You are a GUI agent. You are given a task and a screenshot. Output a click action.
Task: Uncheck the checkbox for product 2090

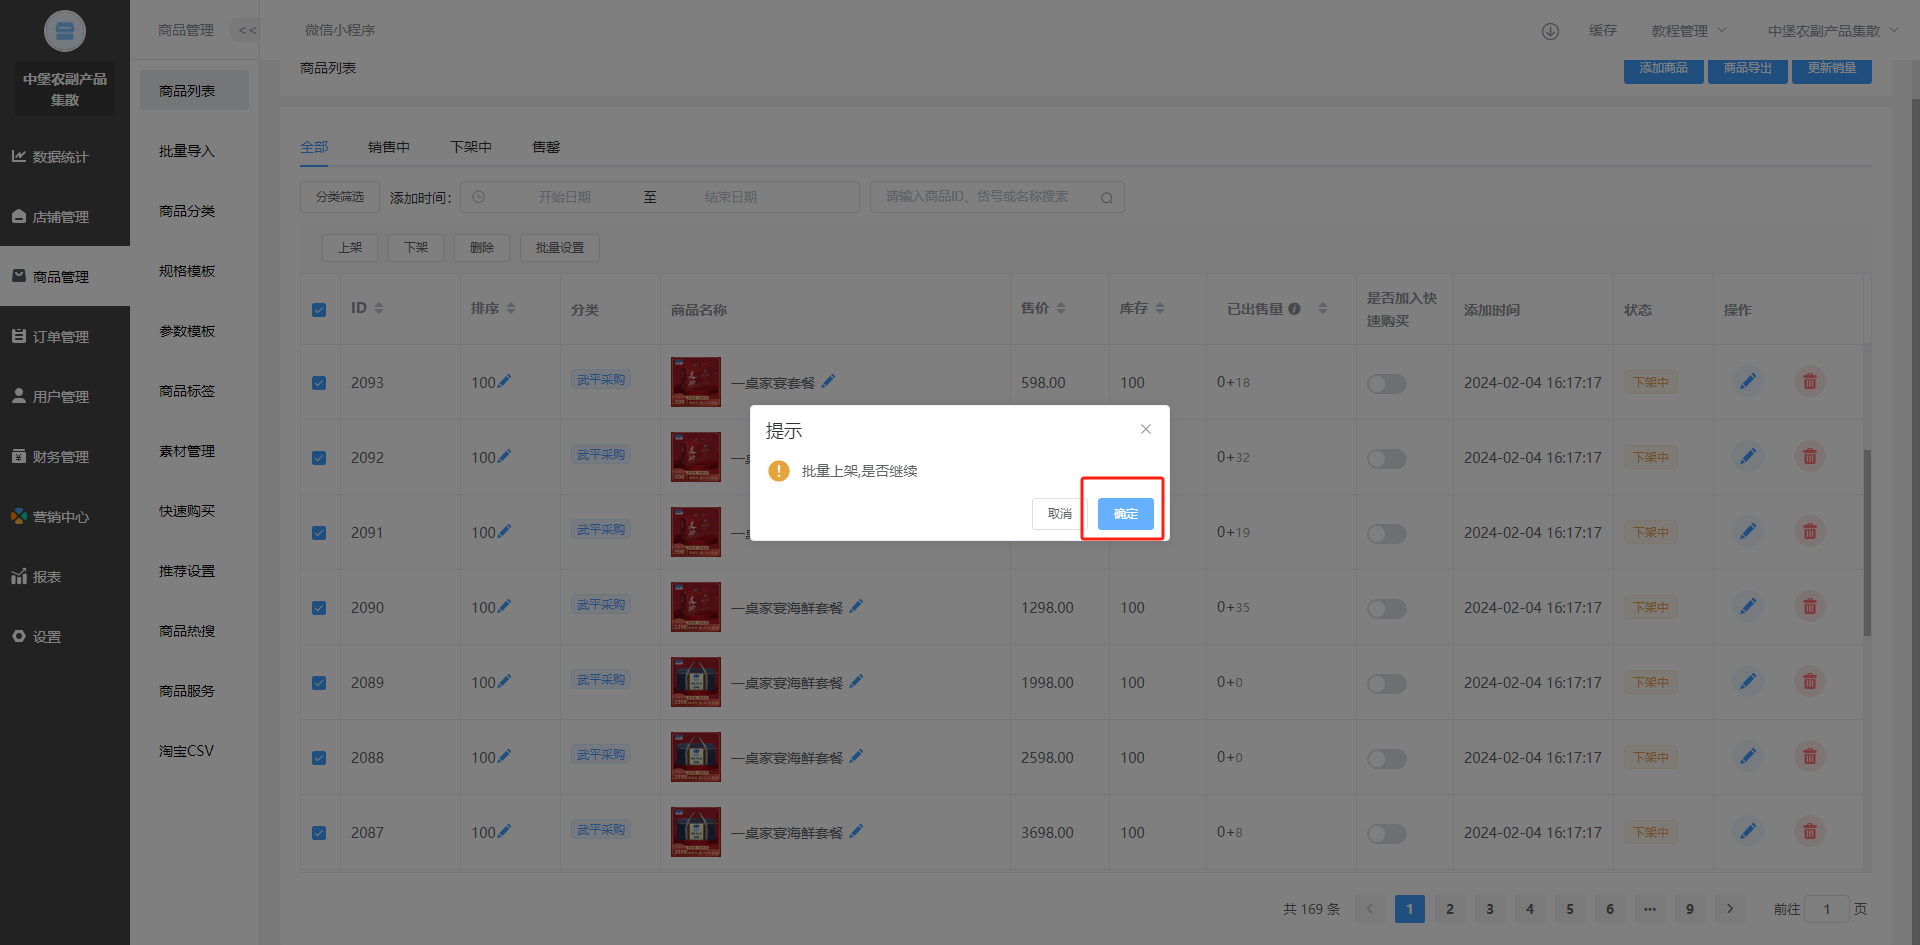pos(319,608)
